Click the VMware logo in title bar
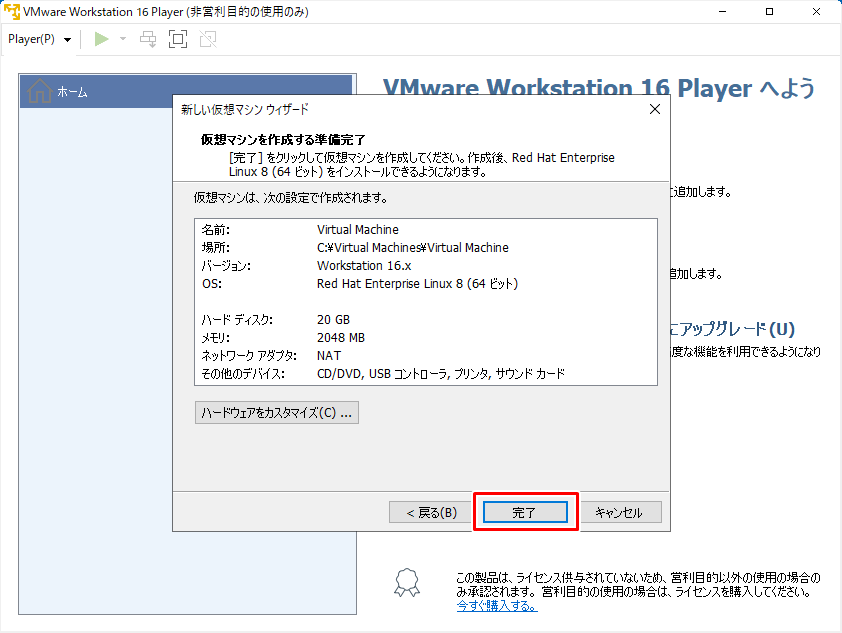The image size is (842, 633). 12,12
